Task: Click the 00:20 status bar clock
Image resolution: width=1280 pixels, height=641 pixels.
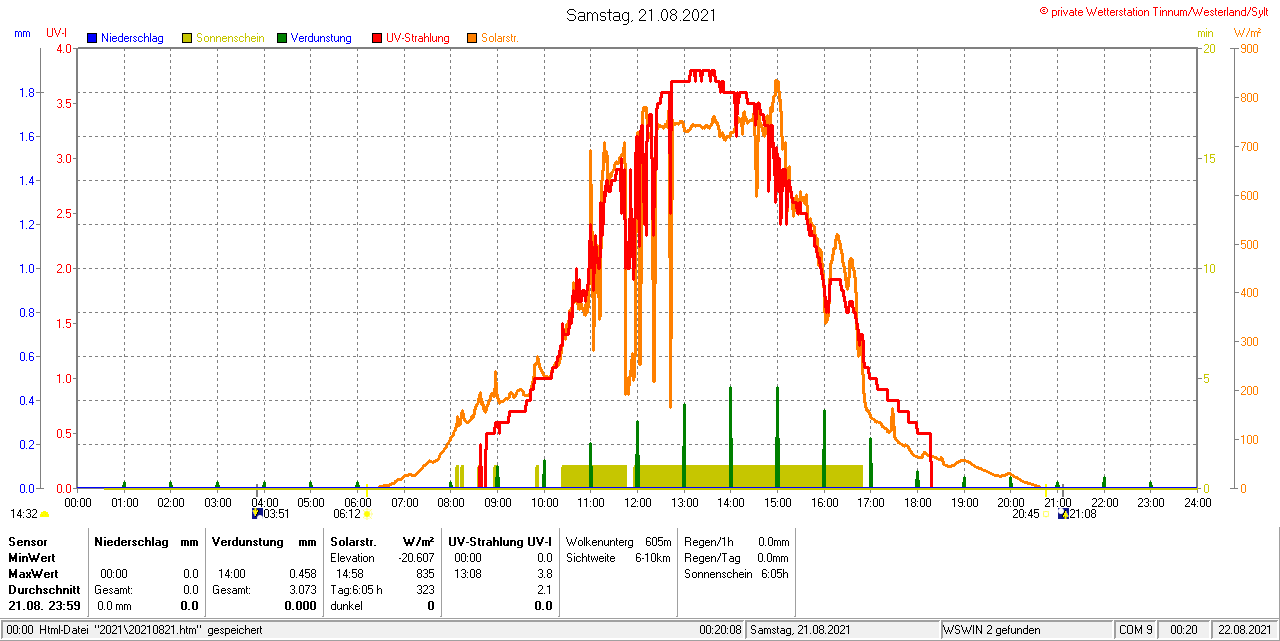Action: (1184, 630)
